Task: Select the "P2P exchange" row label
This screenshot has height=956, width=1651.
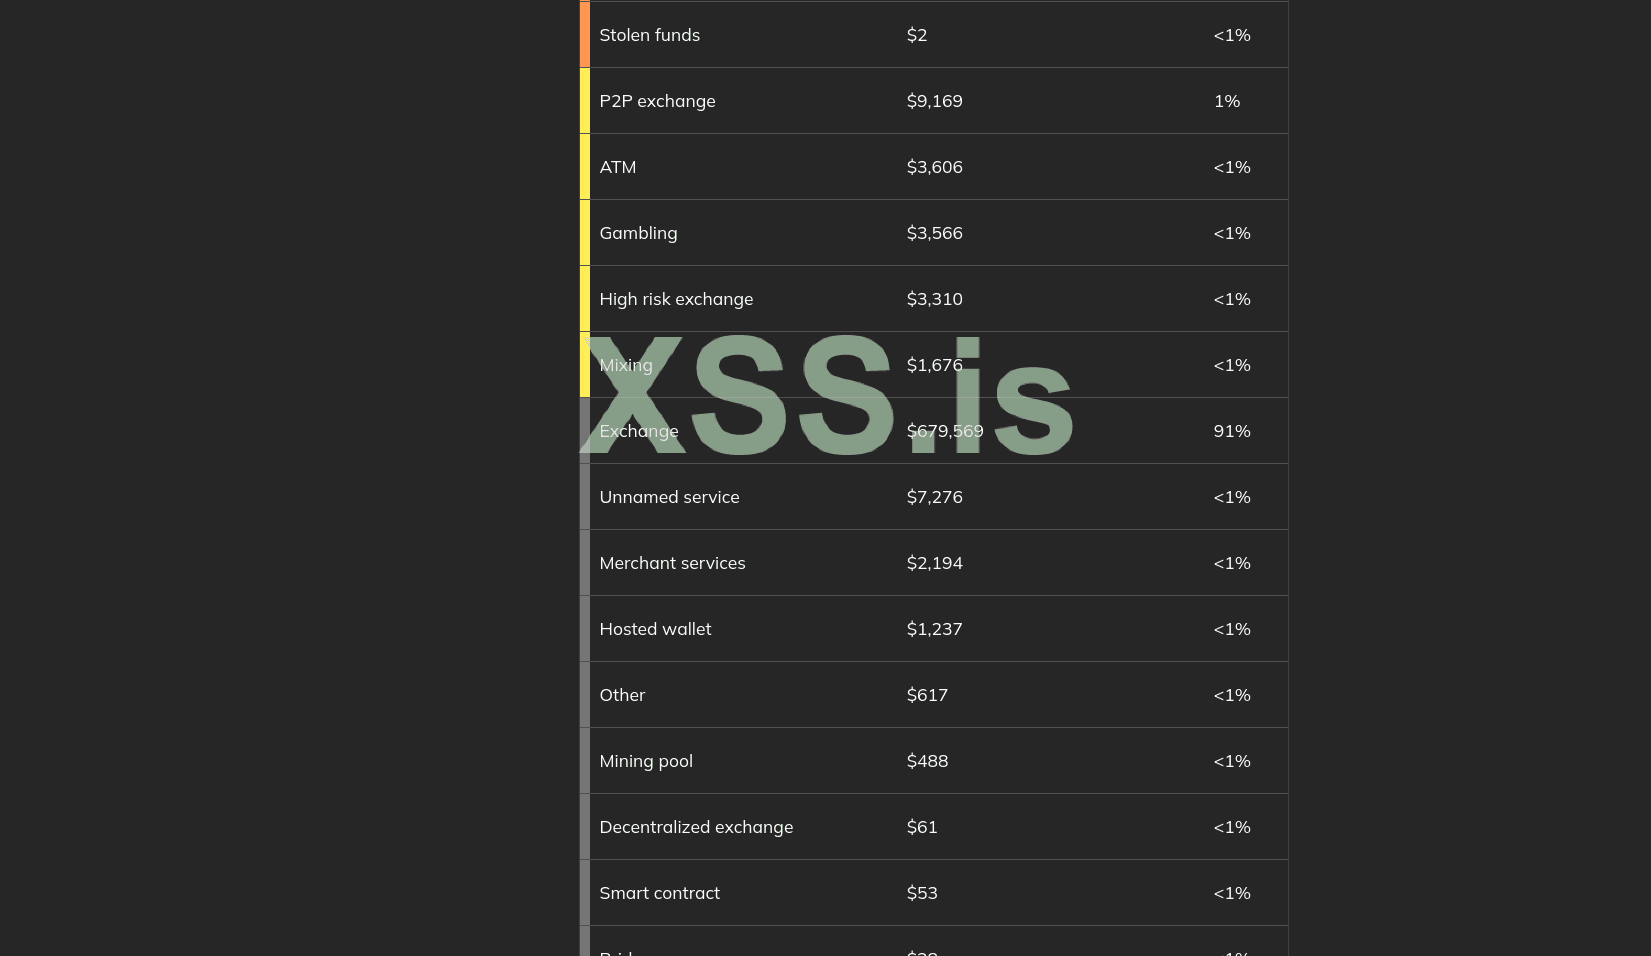Action: tap(657, 101)
